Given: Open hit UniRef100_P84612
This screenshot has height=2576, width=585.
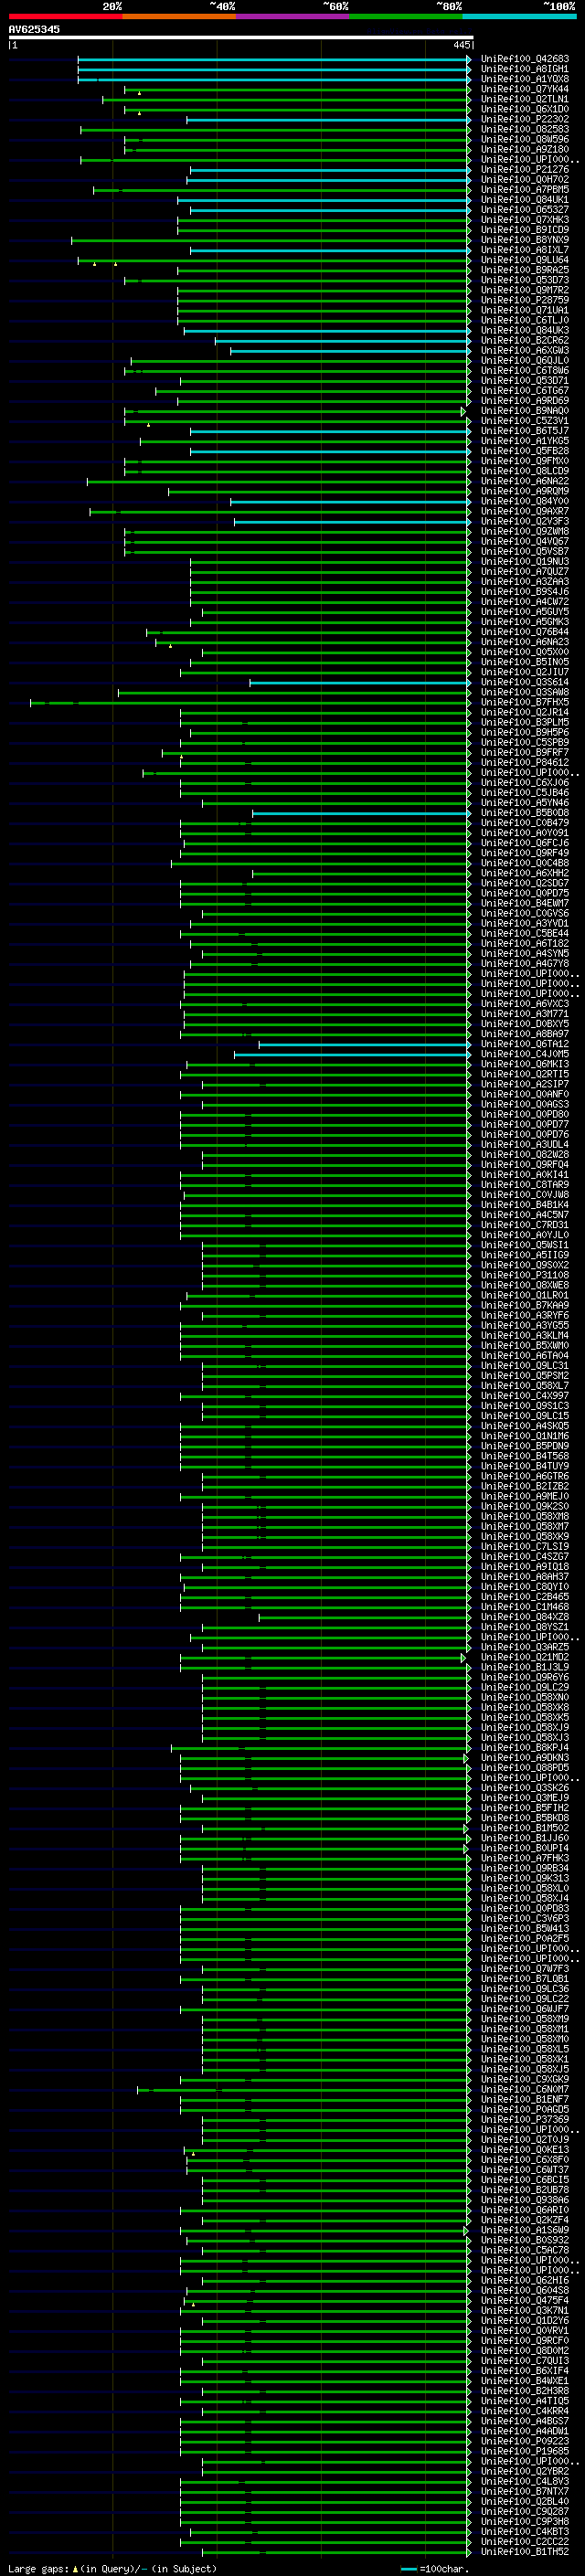Looking at the screenshot, I should [x=524, y=763].
